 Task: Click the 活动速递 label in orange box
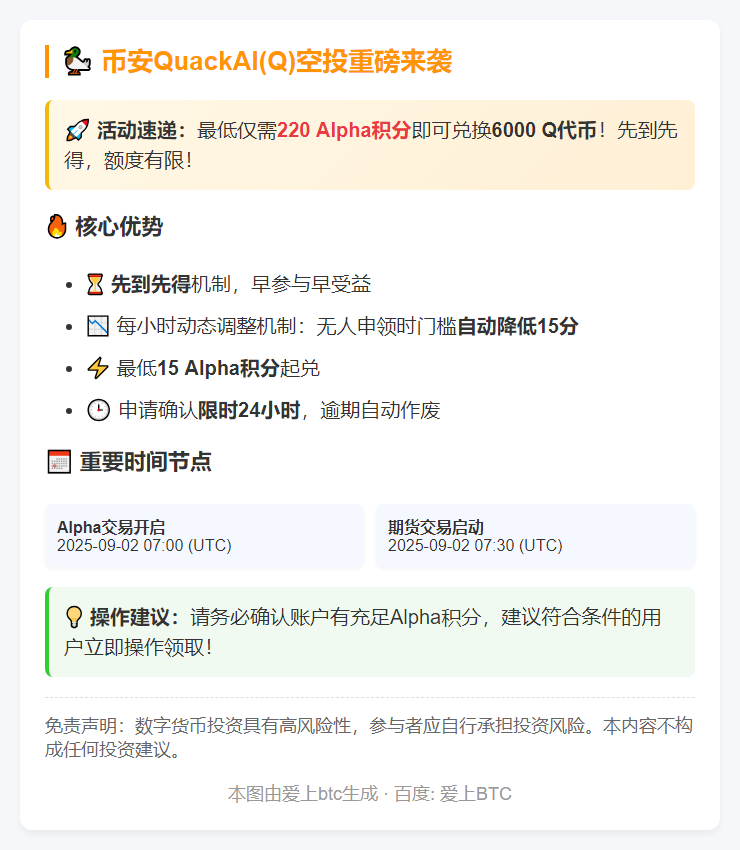142,131
